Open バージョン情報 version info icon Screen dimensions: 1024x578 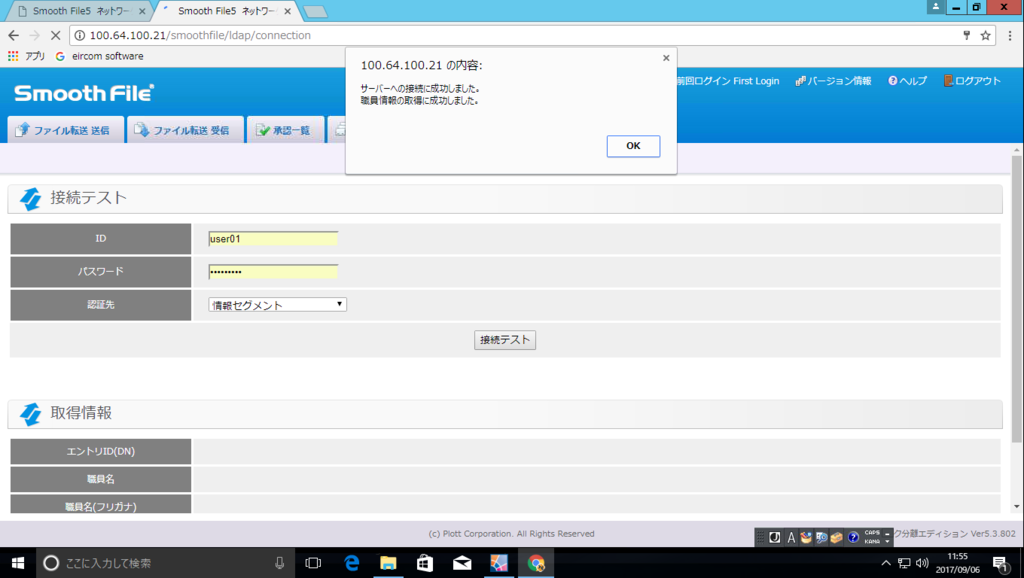coord(802,81)
